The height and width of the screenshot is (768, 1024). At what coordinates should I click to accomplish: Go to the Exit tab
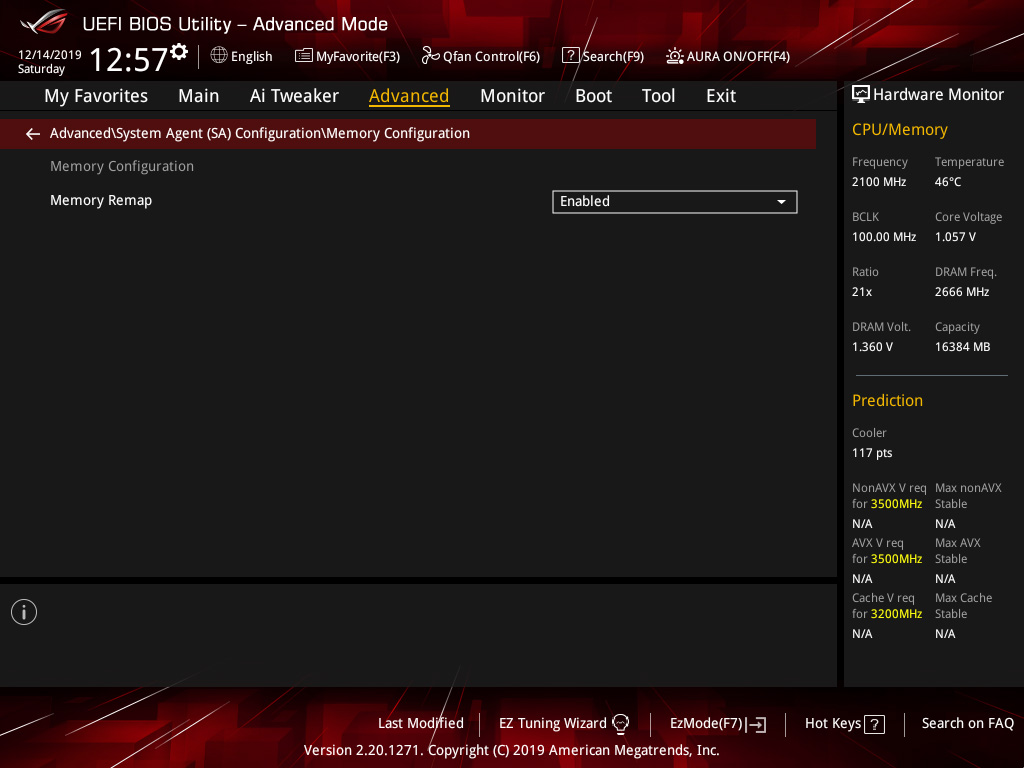click(721, 96)
